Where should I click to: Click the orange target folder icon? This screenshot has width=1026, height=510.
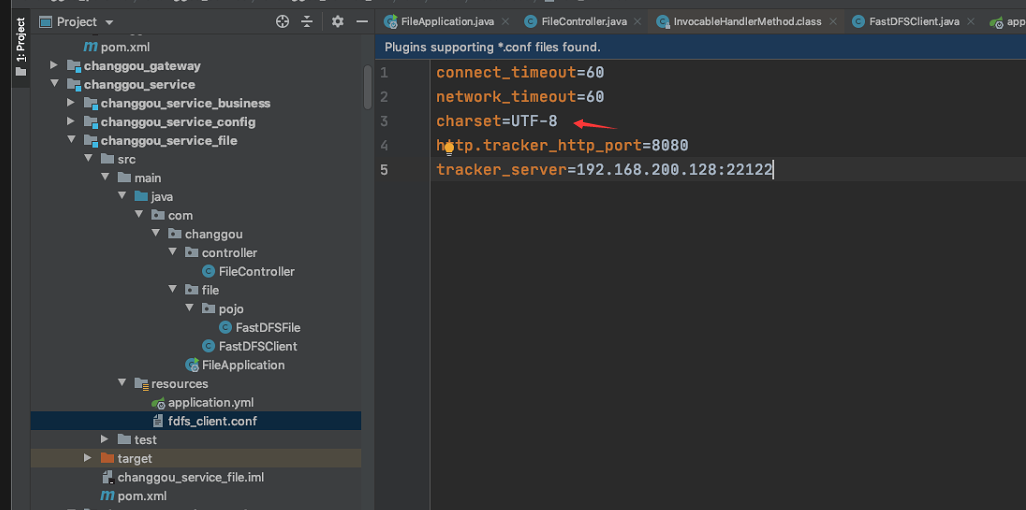pyautogui.click(x=107, y=458)
